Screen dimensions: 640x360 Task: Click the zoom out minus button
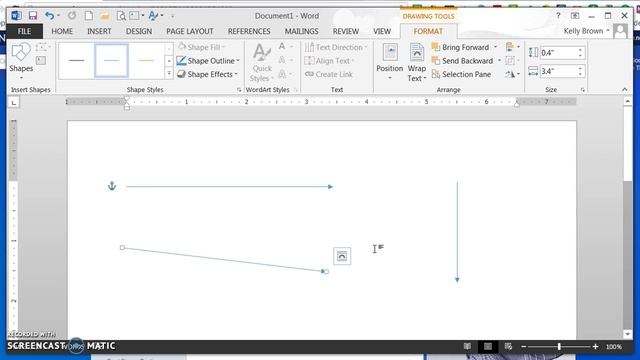[x=524, y=347]
